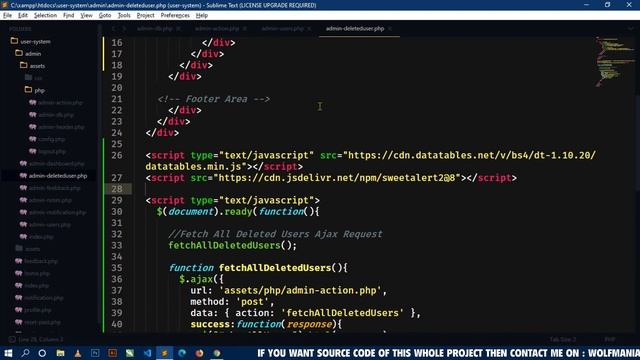Click line number 35 in the gutter
This screenshot has width=640, height=360.
coord(117,268)
